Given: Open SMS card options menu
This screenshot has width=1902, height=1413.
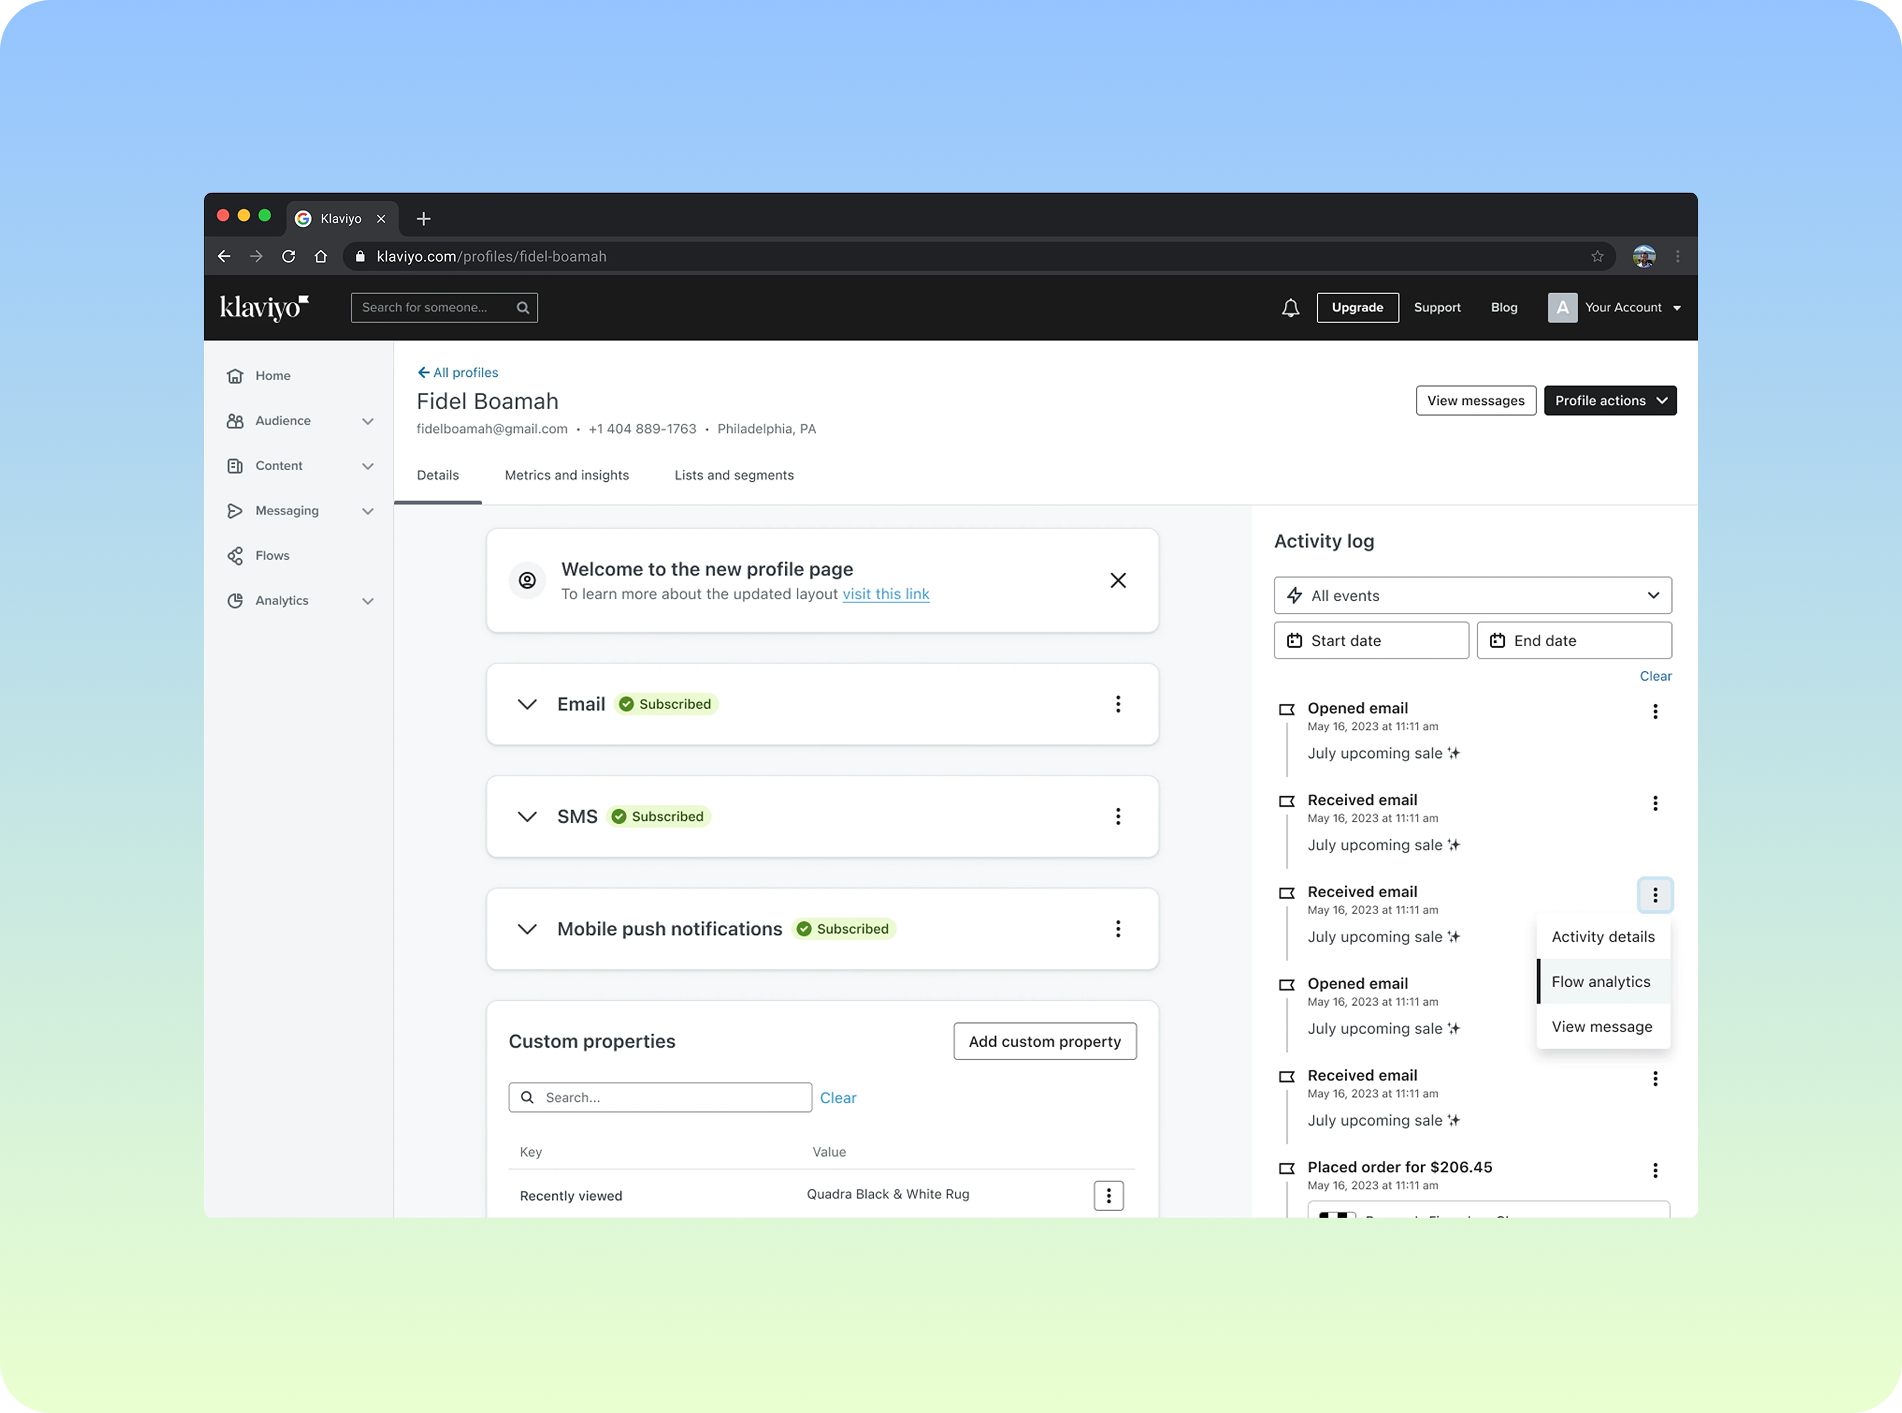Looking at the screenshot, I should tap(1118, 816).
